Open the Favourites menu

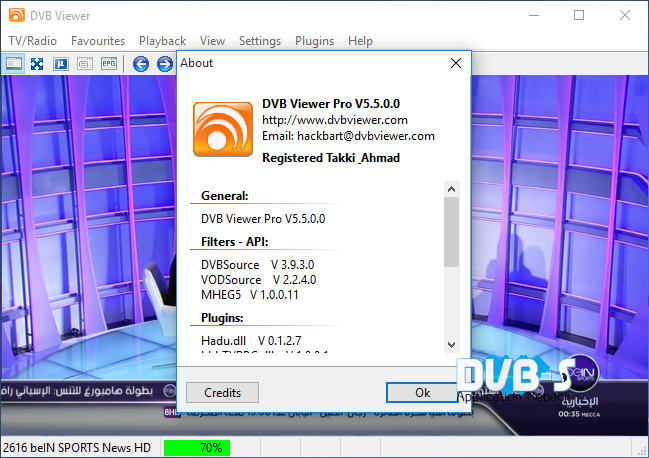(x=98, y=41)
